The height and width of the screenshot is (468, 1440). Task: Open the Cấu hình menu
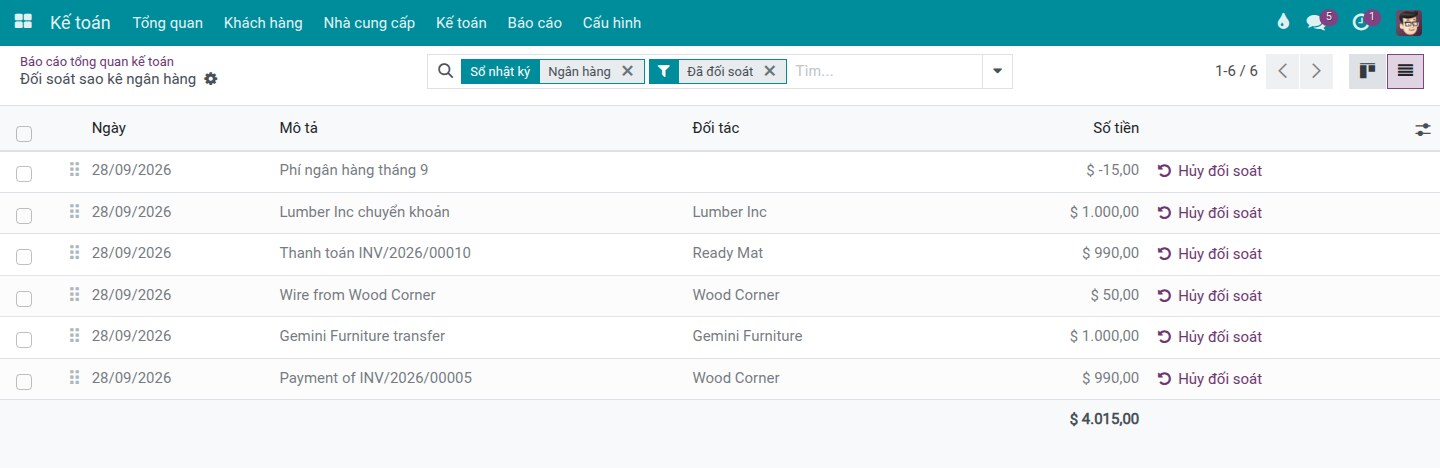click(x=612, y=22)
